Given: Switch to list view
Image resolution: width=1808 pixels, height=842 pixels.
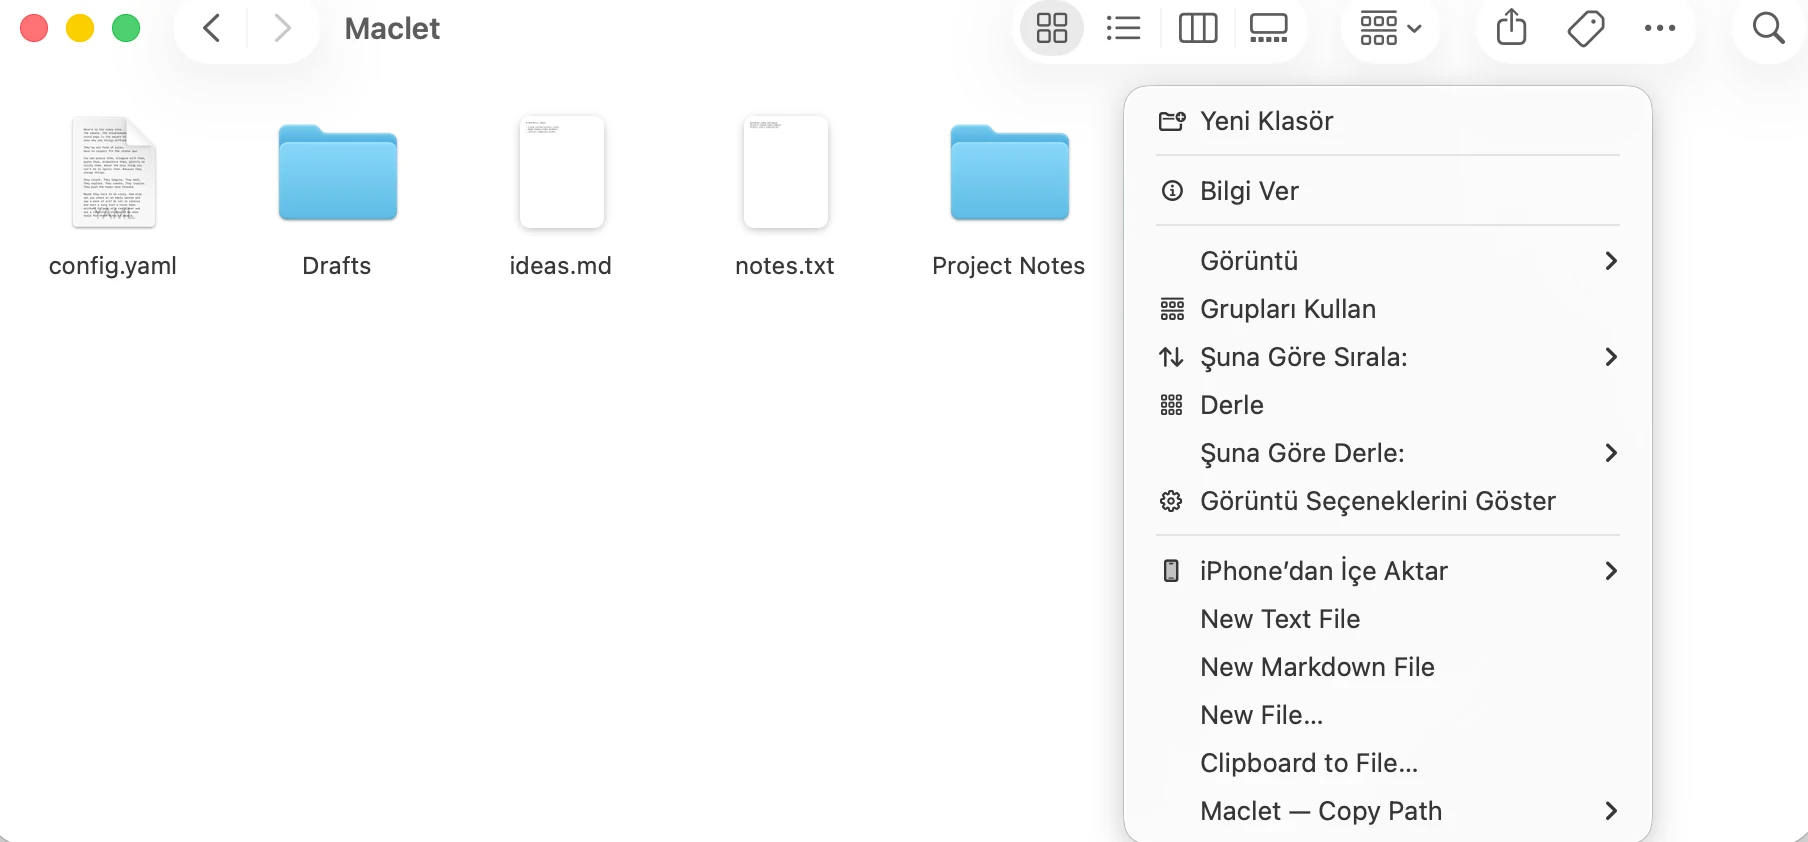Looking at the screenshot, I should [x=1124, y=28].
